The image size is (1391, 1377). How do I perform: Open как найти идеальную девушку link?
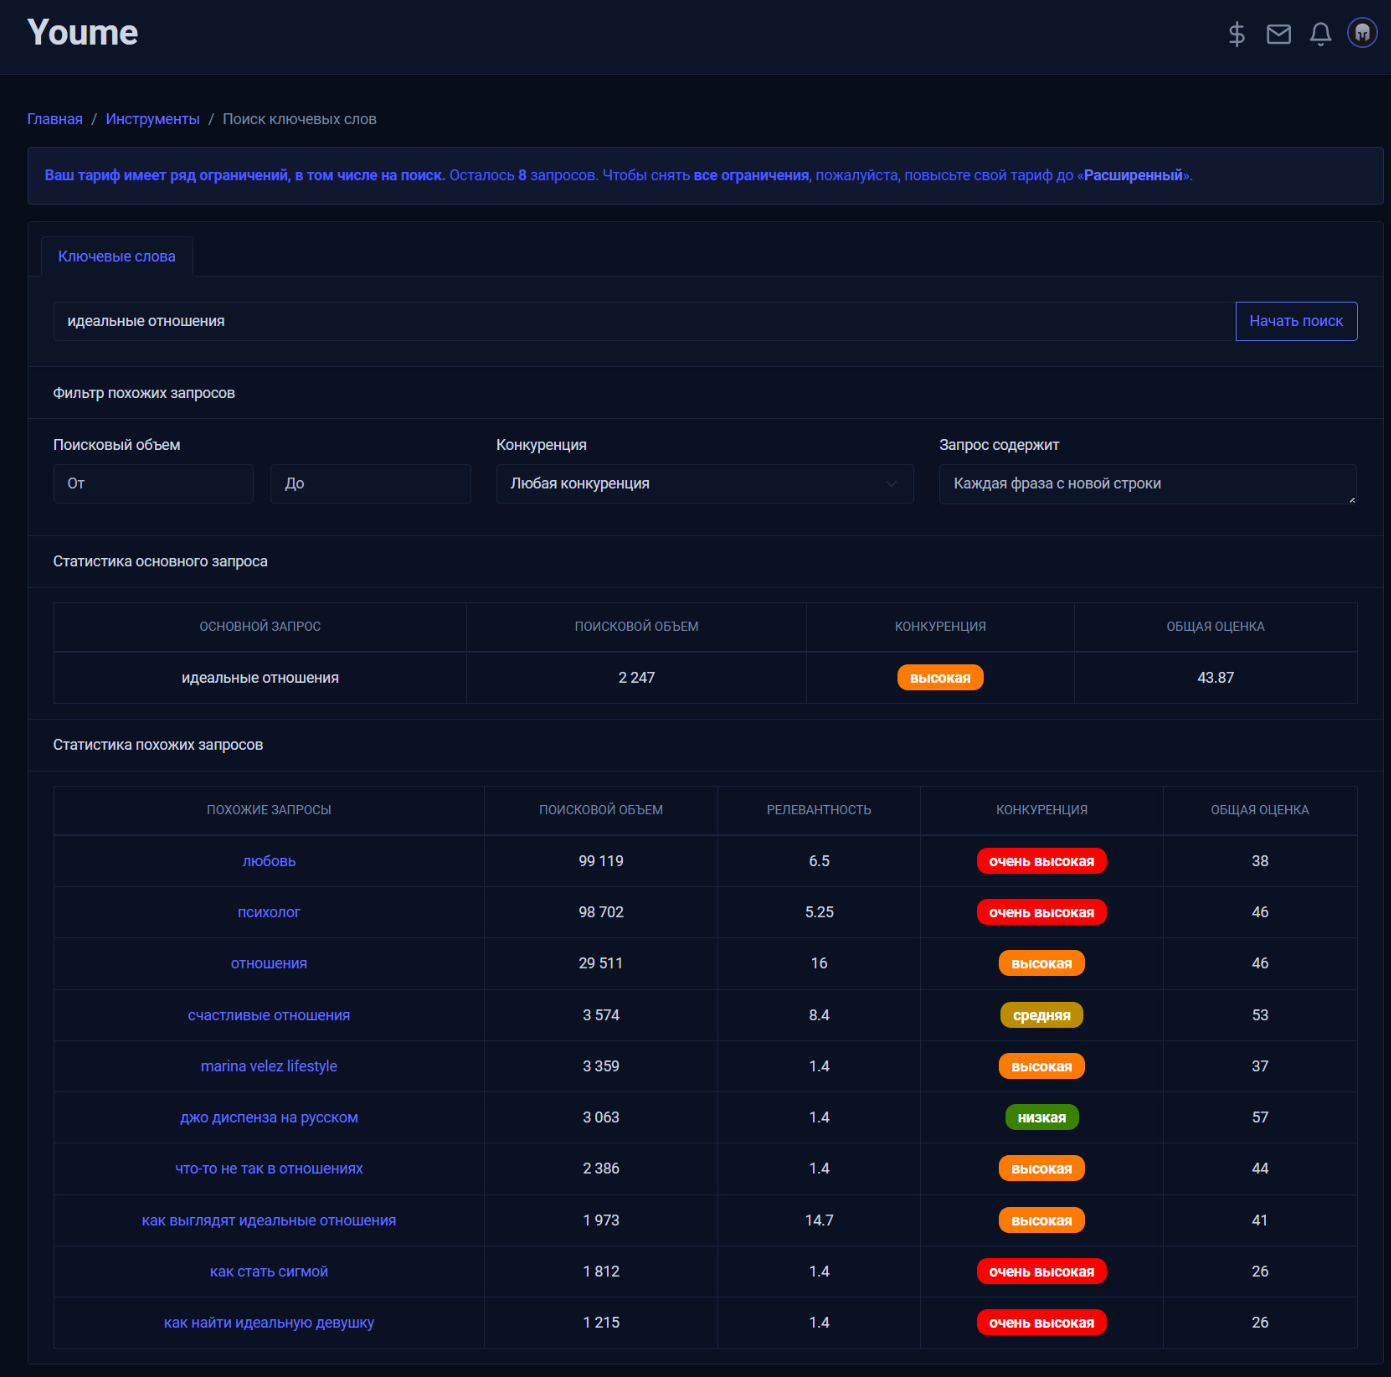[x=269, y=1322]
